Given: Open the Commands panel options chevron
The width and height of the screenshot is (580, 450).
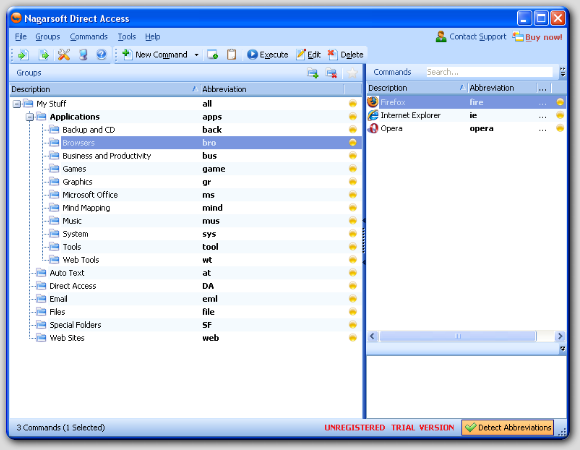Looking at the screenshot, I should pyautogui.click(x=563, y=72).
